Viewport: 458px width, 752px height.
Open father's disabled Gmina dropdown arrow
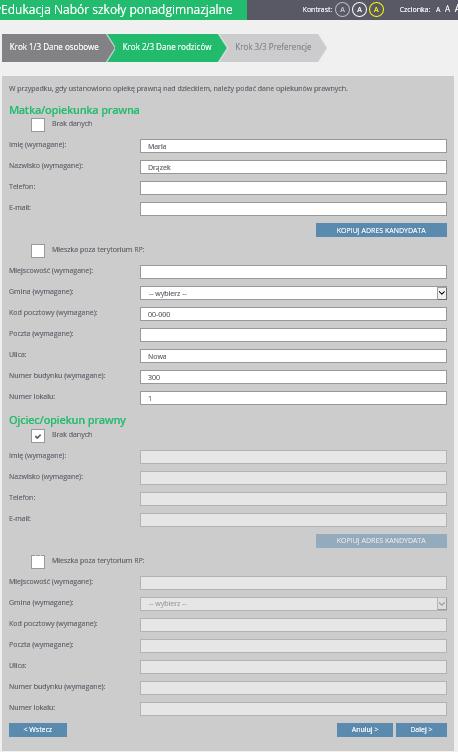click(442, 604)
